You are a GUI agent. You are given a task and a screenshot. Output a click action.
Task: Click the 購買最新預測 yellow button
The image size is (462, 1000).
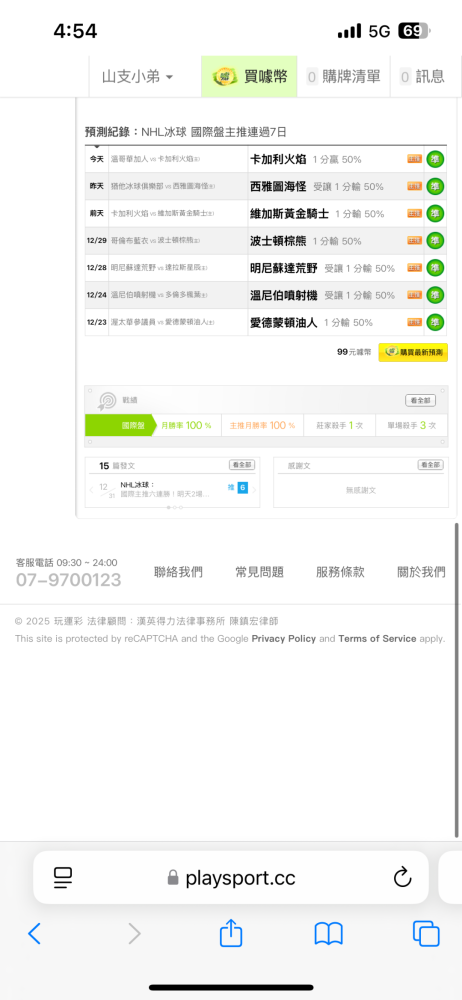[x=413, y=352]
